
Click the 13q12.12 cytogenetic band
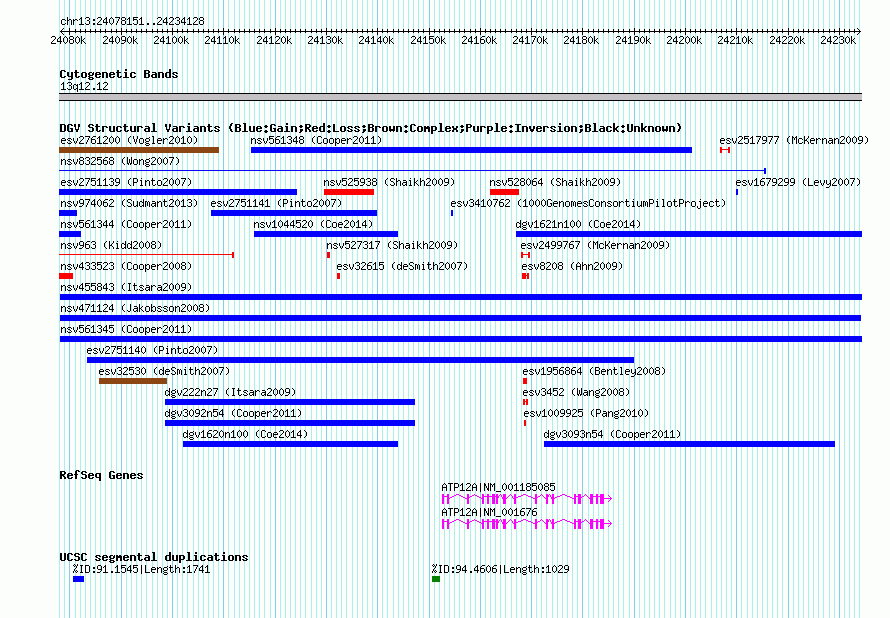460,97
